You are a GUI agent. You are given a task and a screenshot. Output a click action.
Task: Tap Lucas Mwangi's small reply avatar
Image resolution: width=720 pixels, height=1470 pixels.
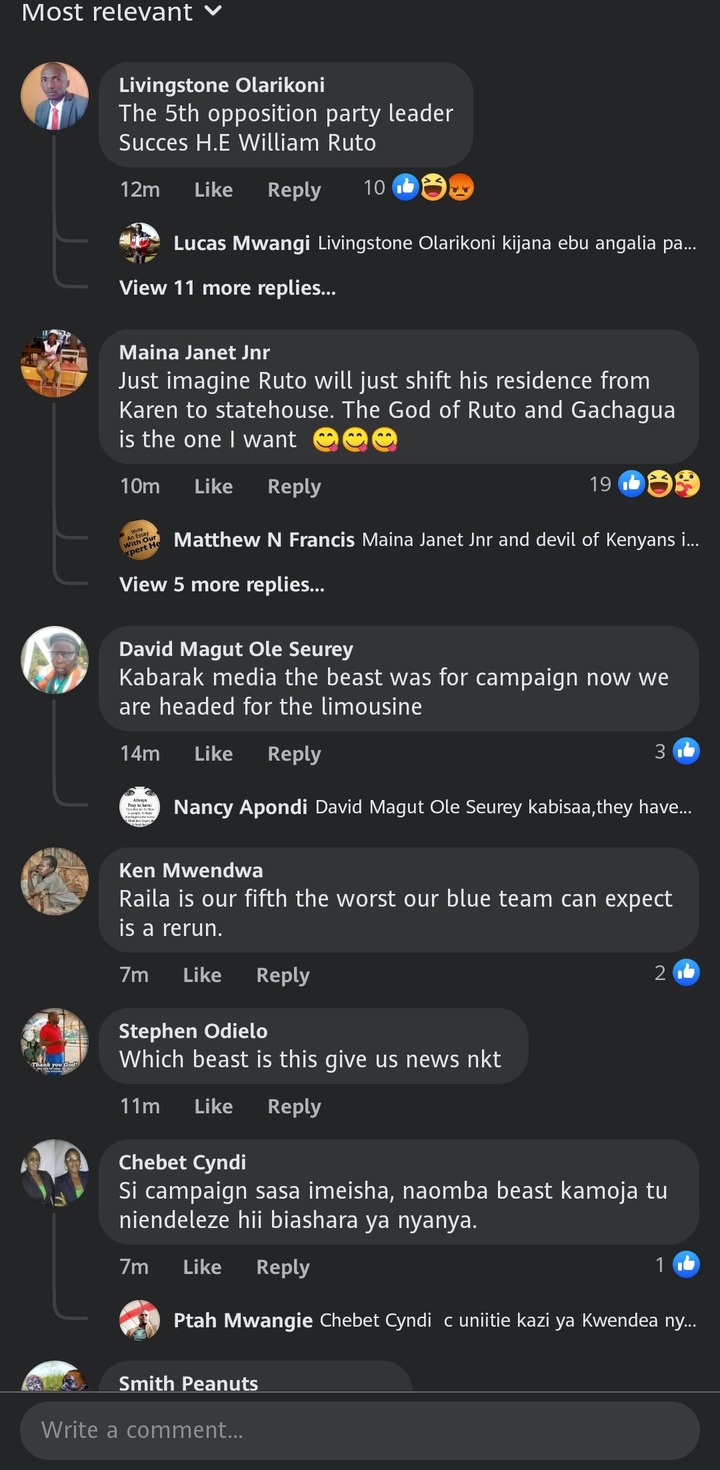140,243
